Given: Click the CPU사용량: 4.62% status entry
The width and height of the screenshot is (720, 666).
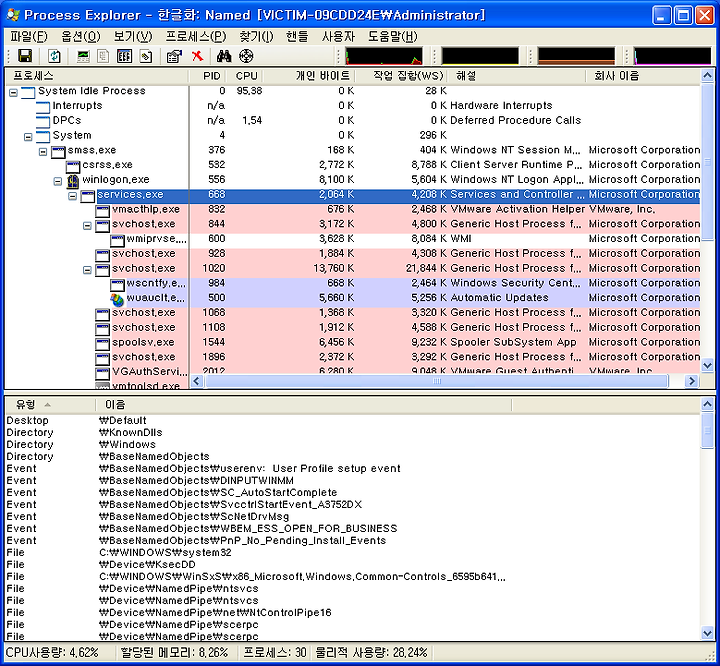Looking at the screenshot, I should (x=52, y=653).
